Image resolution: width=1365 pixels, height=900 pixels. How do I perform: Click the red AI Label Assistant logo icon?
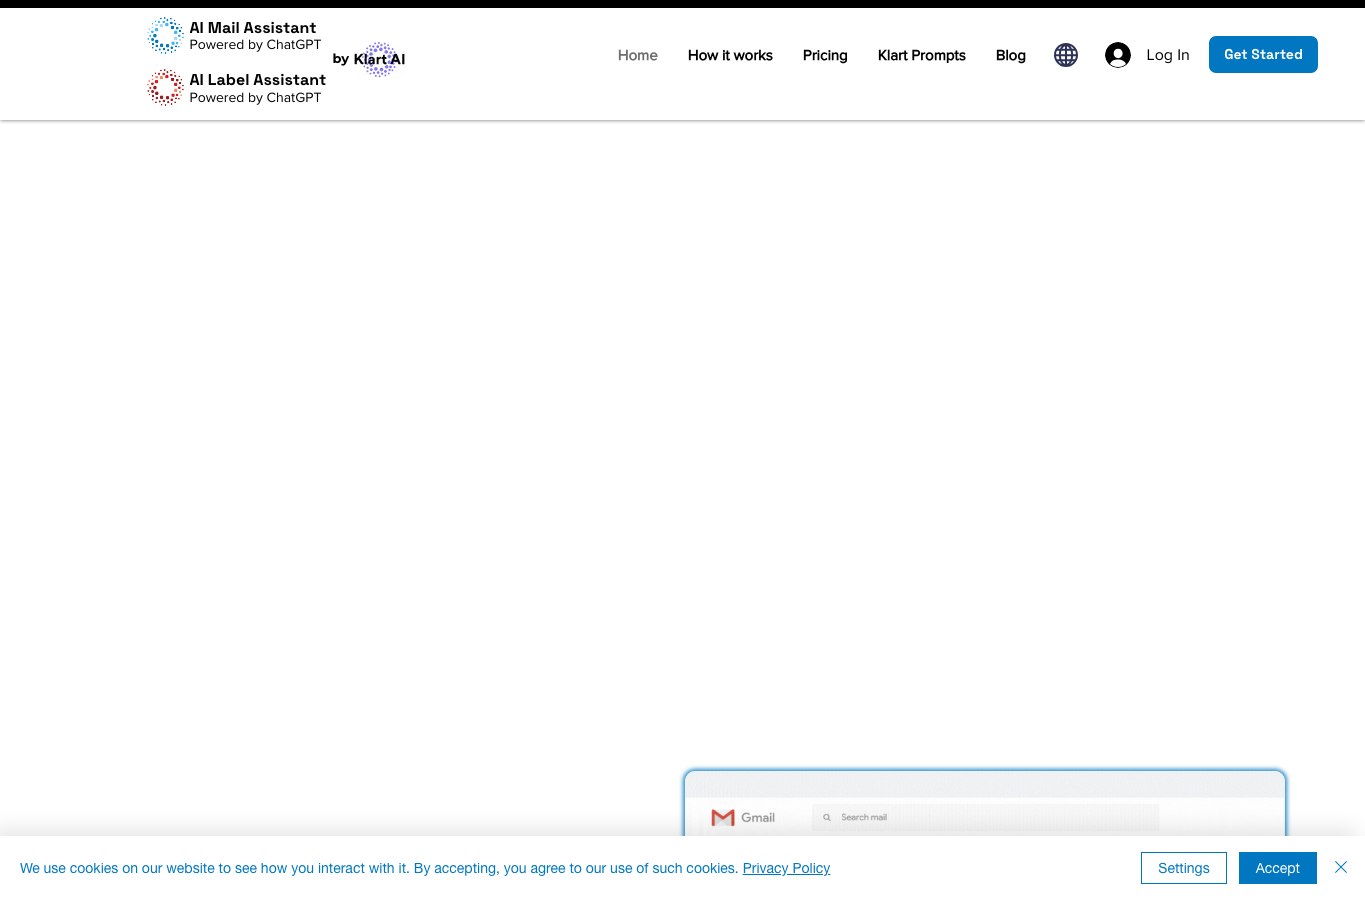[165, 88]
